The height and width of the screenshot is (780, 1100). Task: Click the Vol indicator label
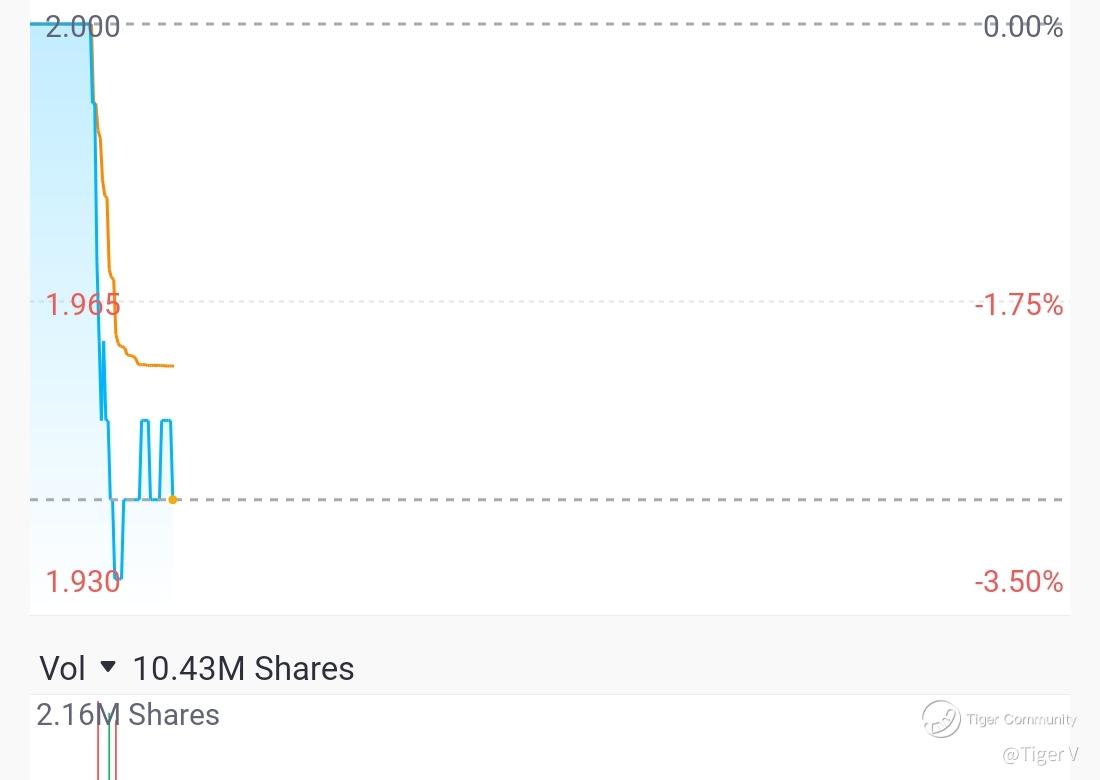[62, 668]
